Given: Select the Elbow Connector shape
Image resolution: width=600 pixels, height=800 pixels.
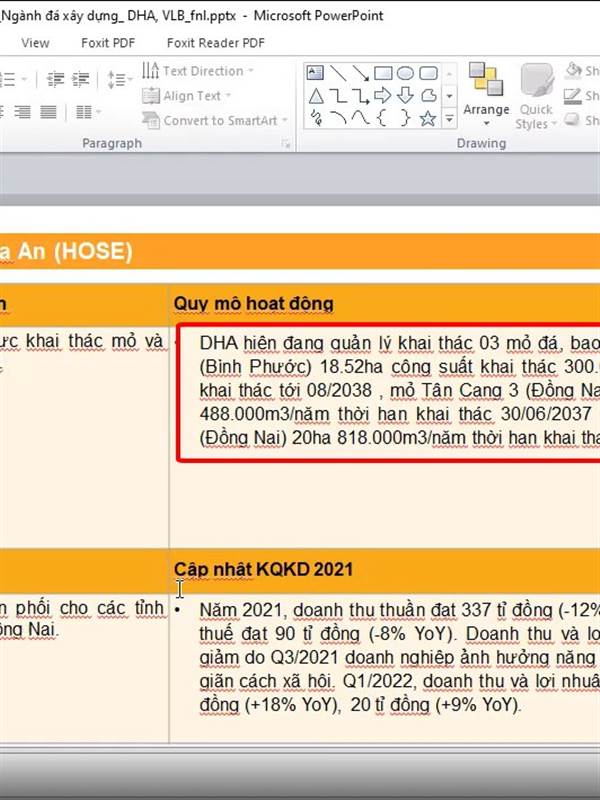Looking at the screenshot, I should [338, 96].
